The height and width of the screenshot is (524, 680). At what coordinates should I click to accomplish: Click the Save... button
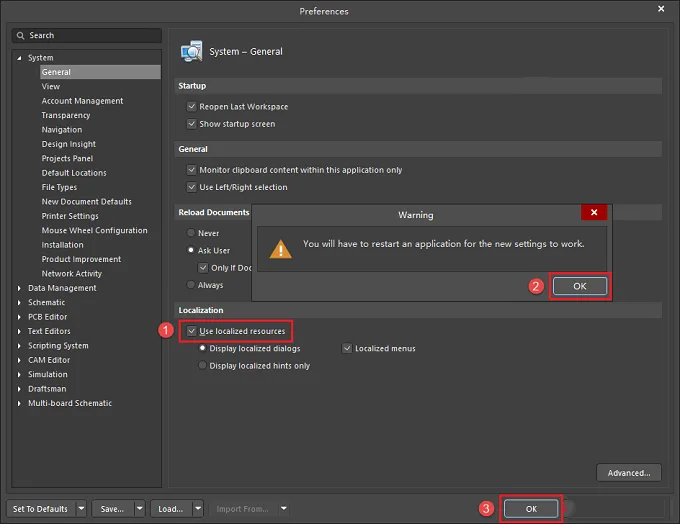[112, 508]
